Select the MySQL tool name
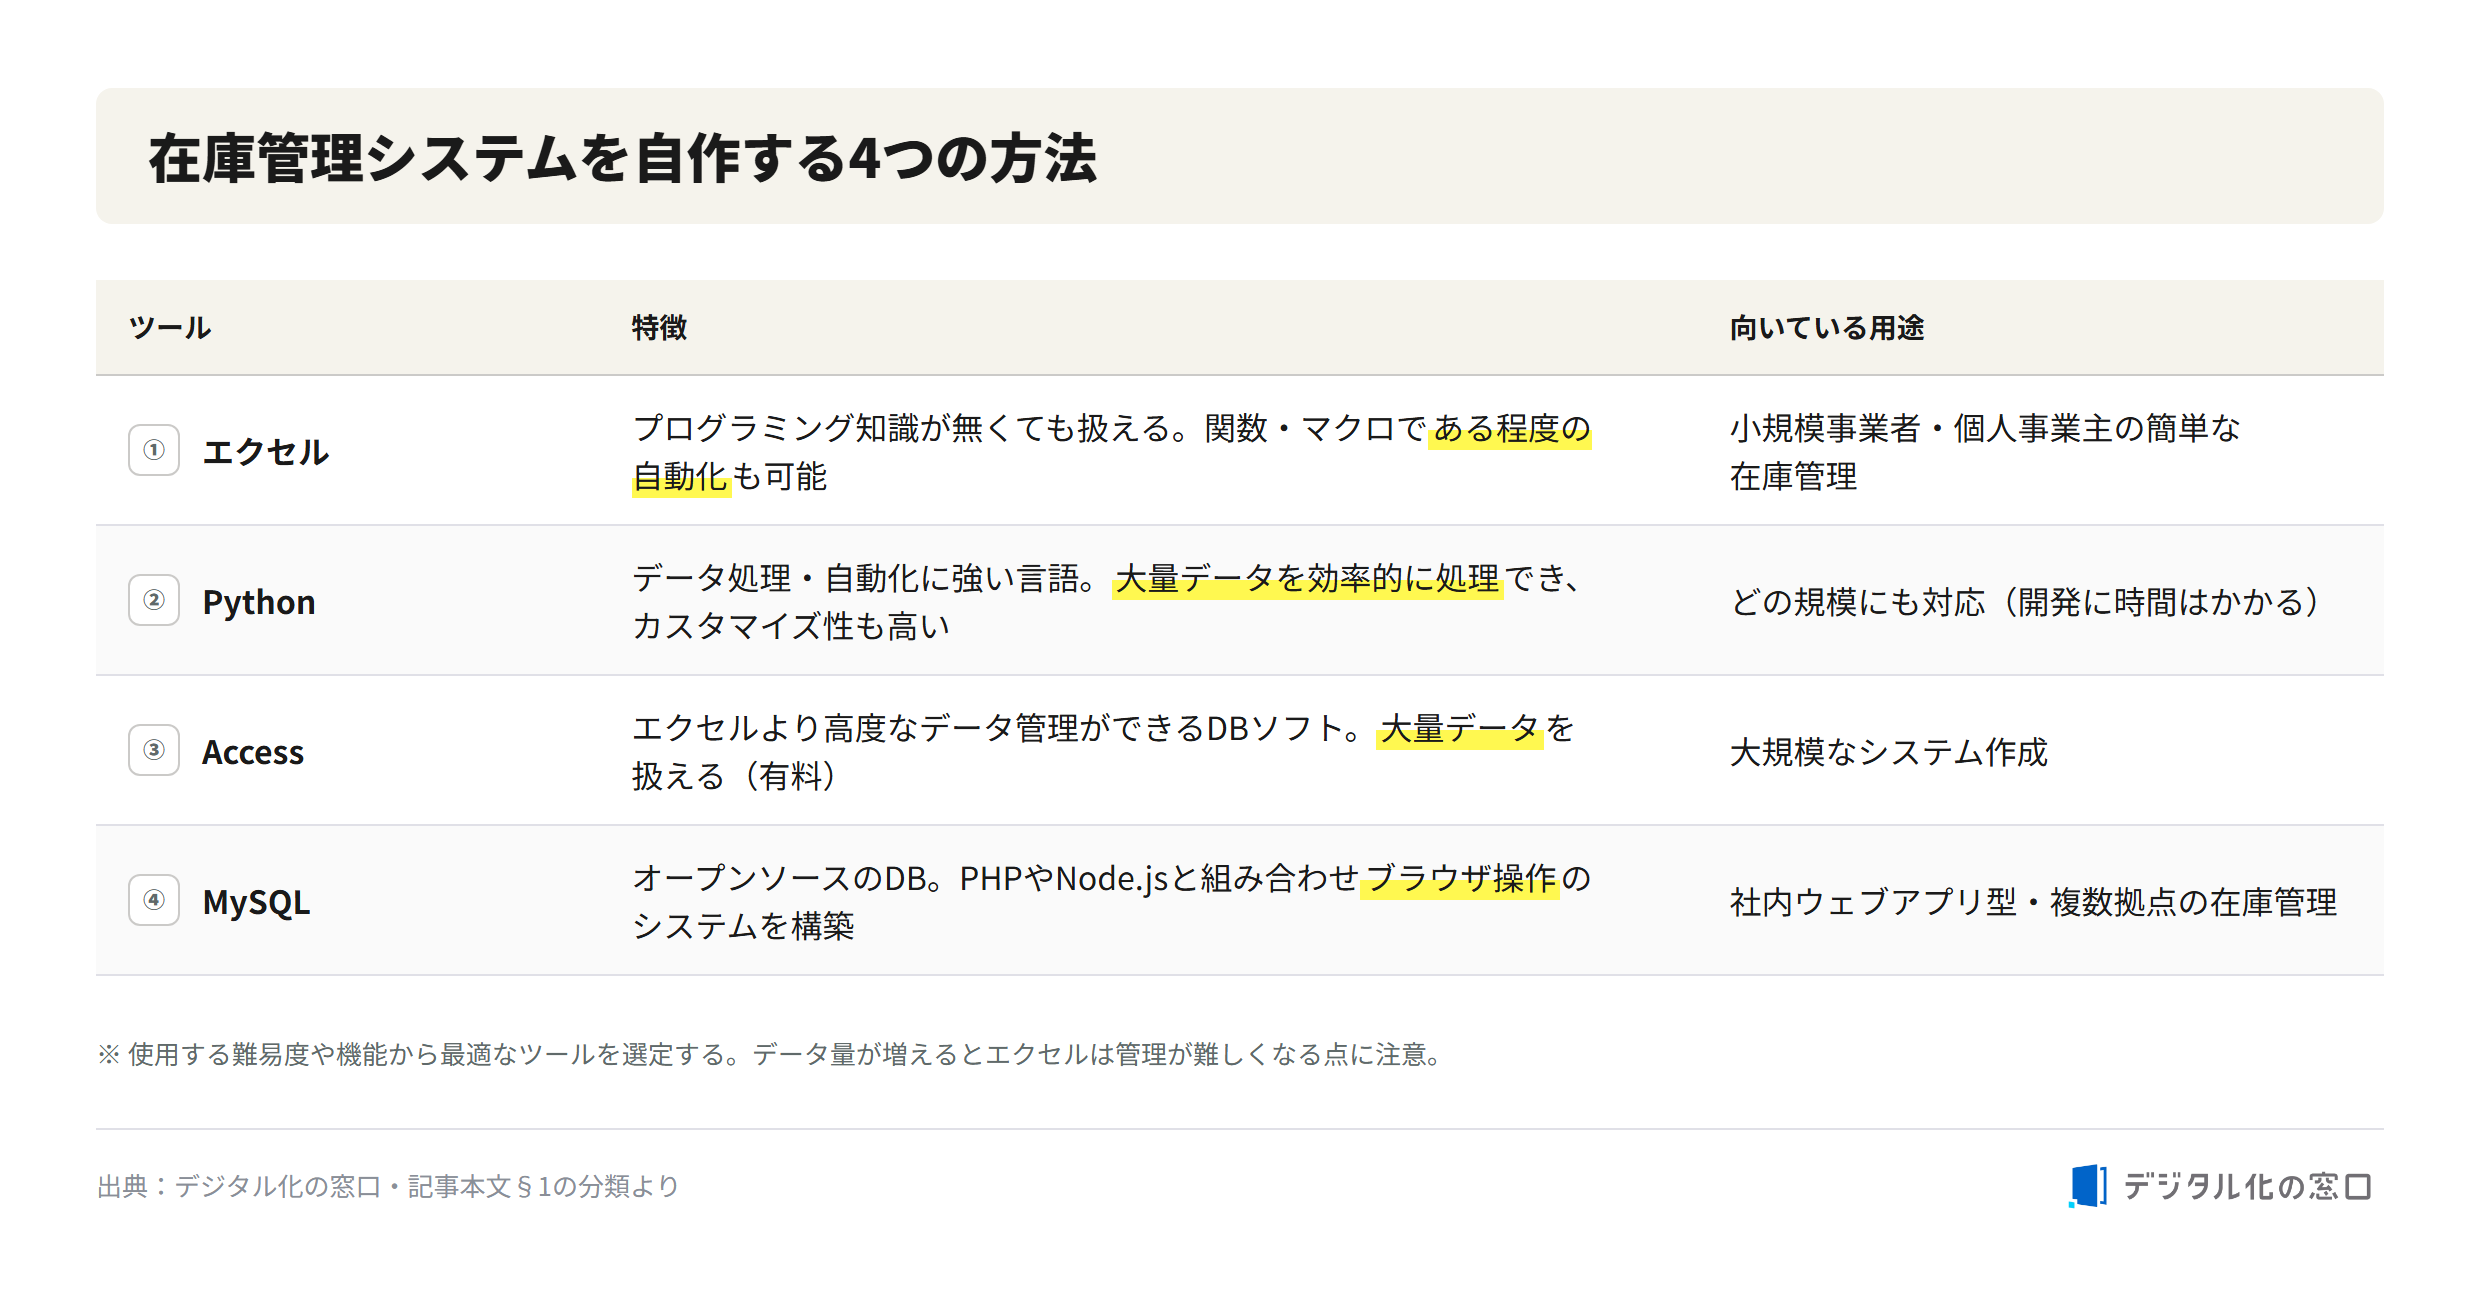2480x1302 pixels. (256, 902)
